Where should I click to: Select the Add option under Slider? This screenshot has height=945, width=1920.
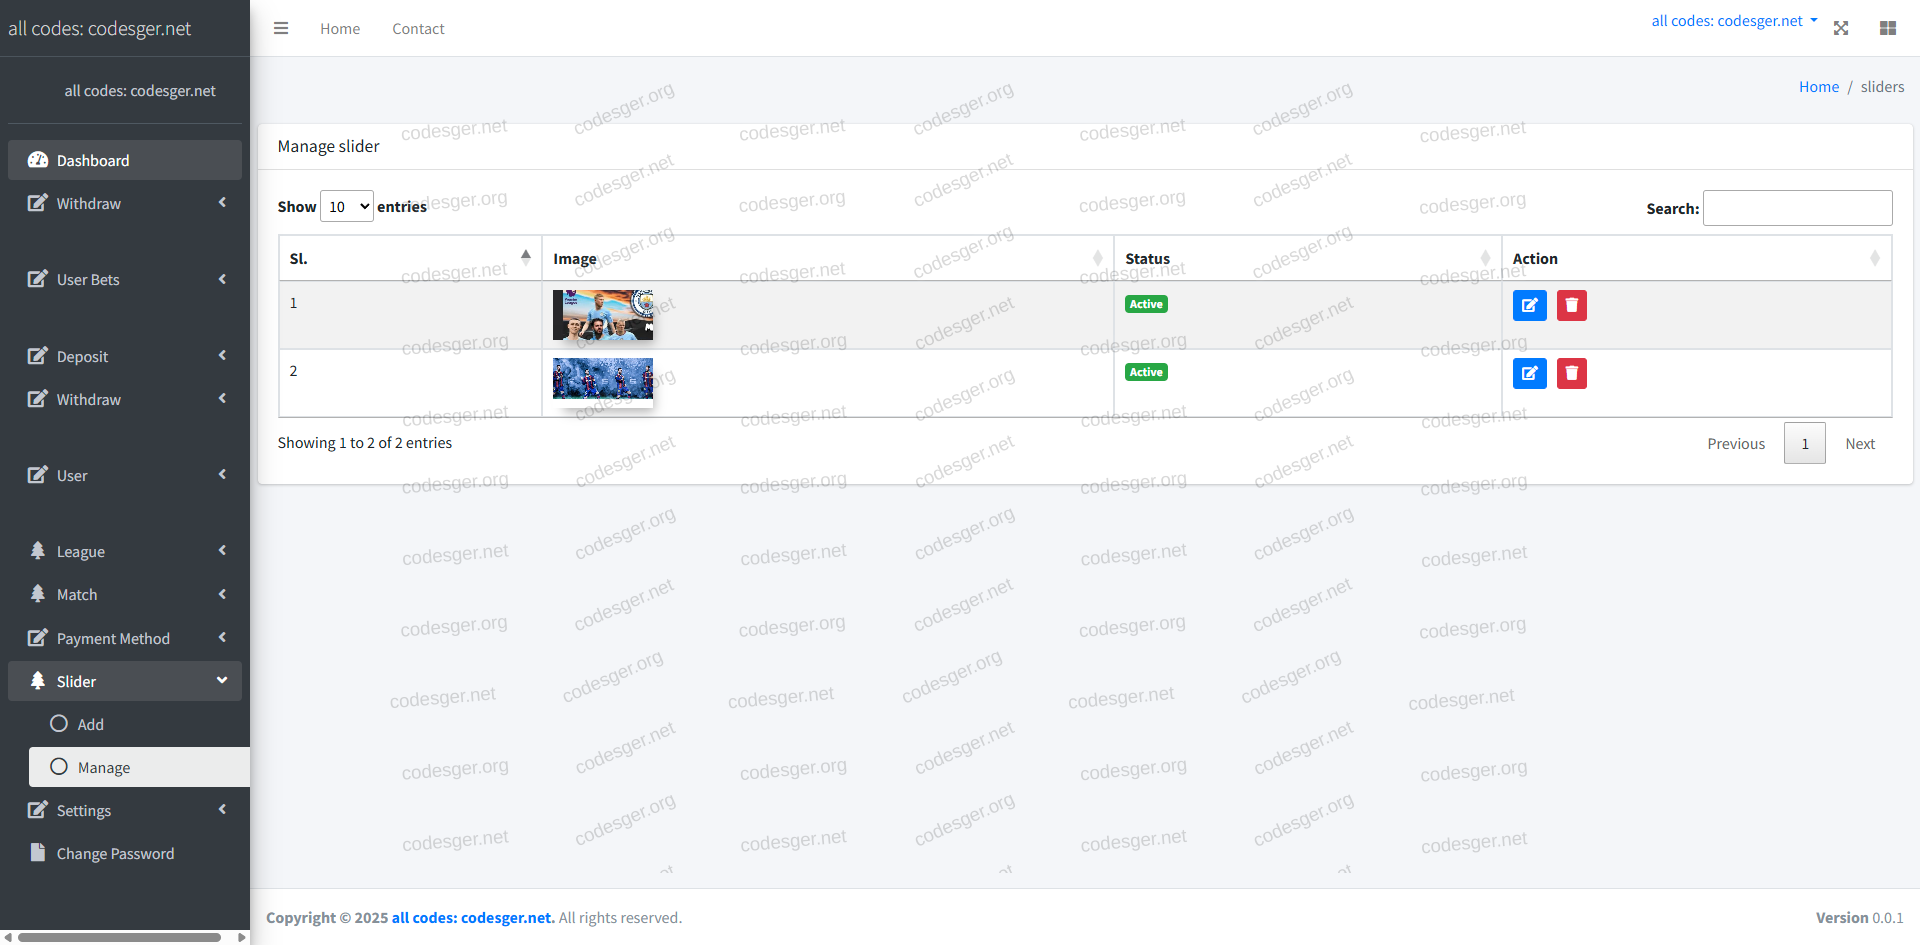[90, 724]
